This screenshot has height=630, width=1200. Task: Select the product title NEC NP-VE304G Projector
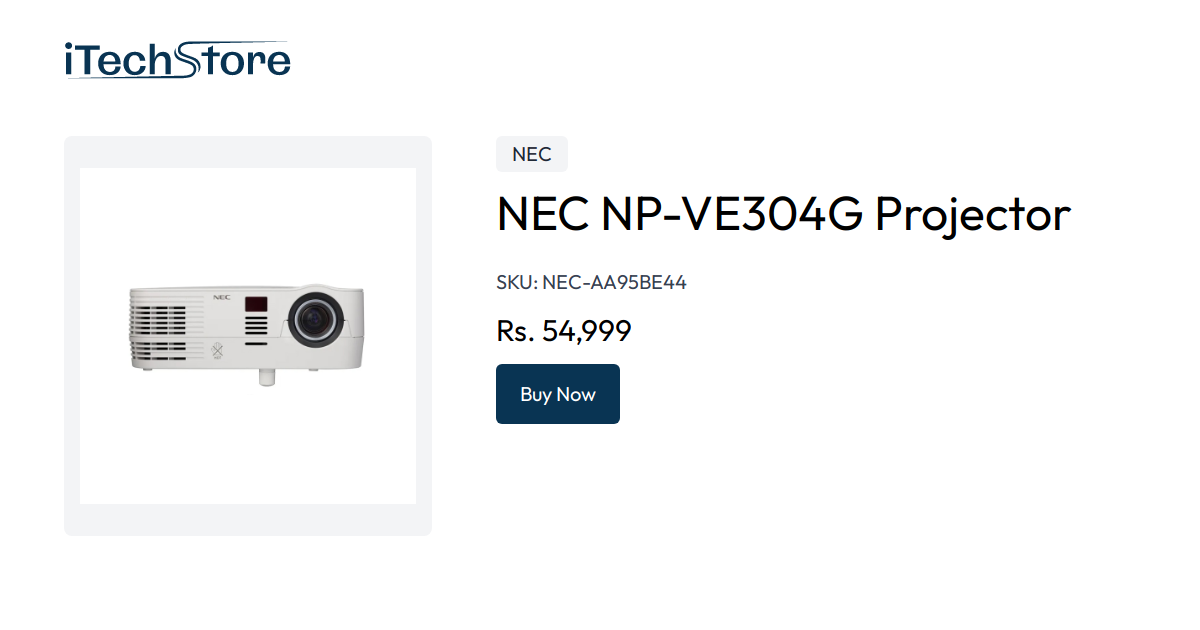(783, 214)
